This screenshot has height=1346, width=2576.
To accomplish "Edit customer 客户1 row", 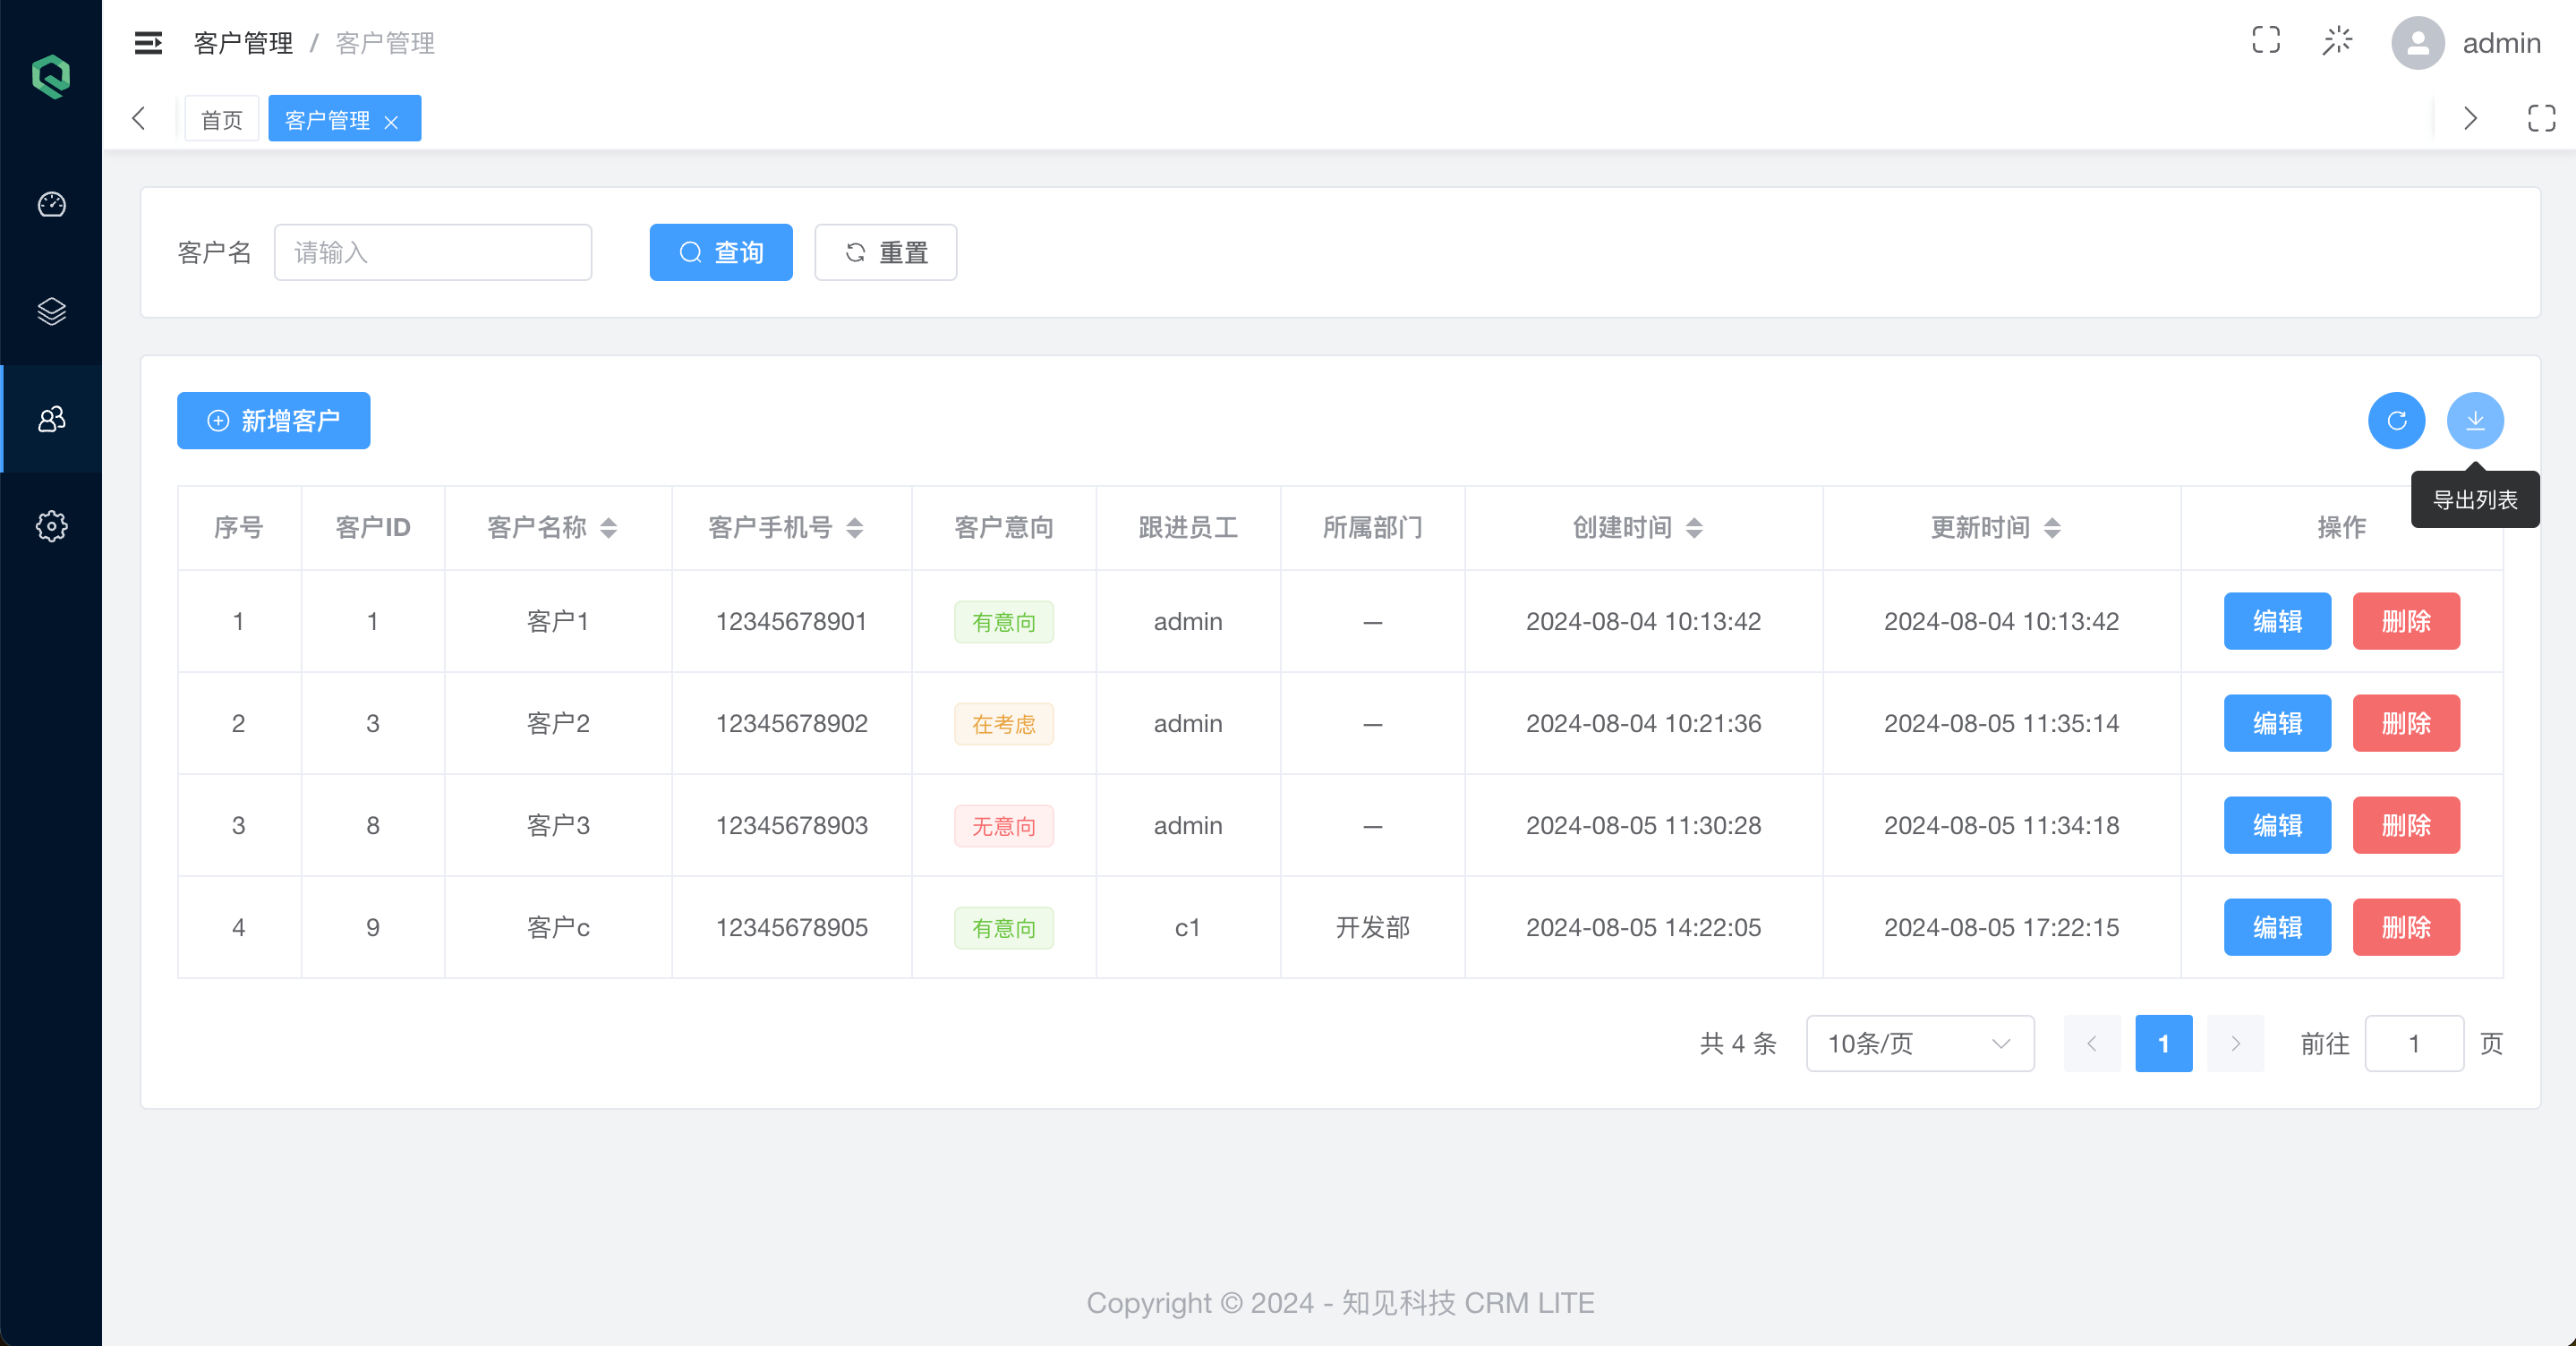I will click(x=2277, y=621).
